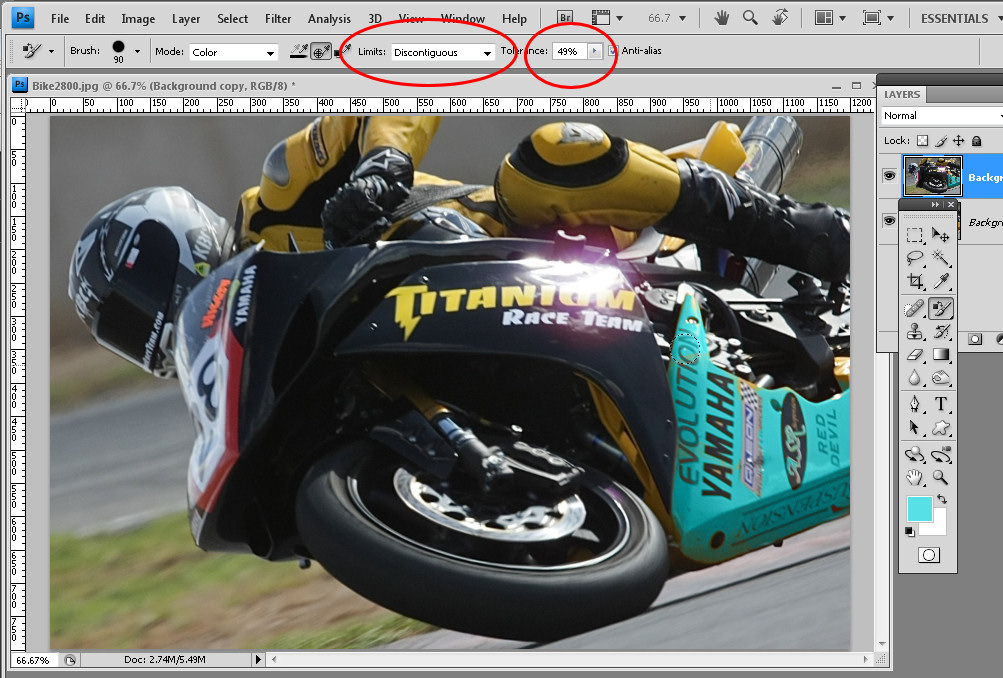Toggle lock image pixels
Viewport: 1003px width, 678px height.
941,141
